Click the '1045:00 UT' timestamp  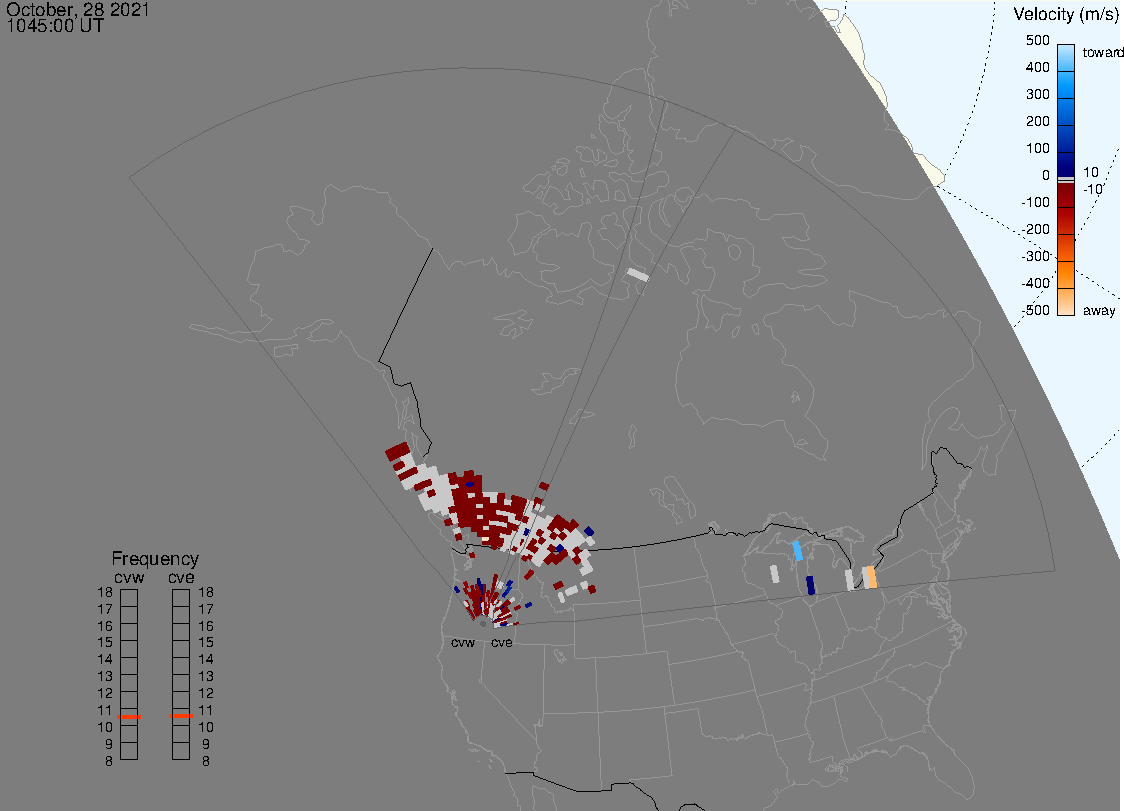(x=55, y=27)
